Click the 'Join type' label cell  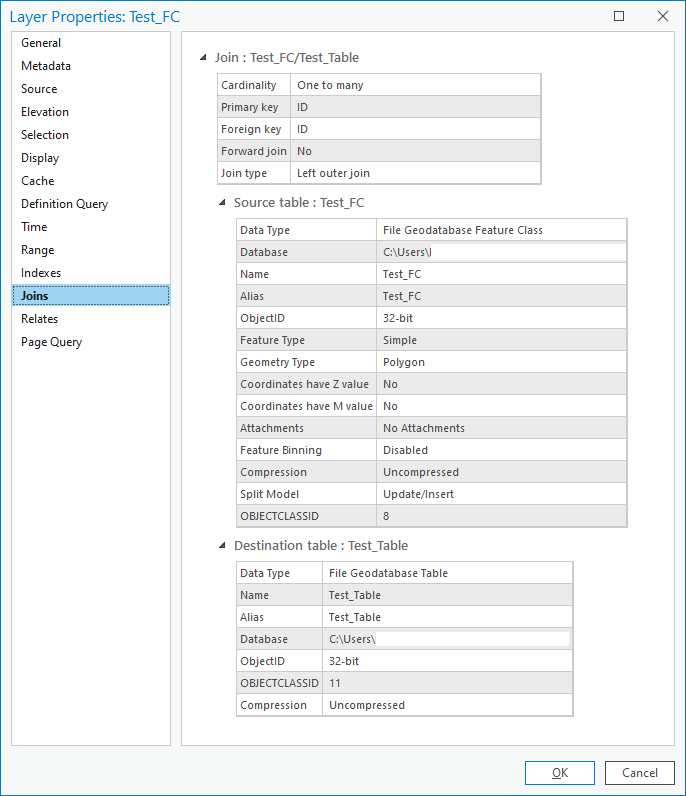click(x=254, y=173)
